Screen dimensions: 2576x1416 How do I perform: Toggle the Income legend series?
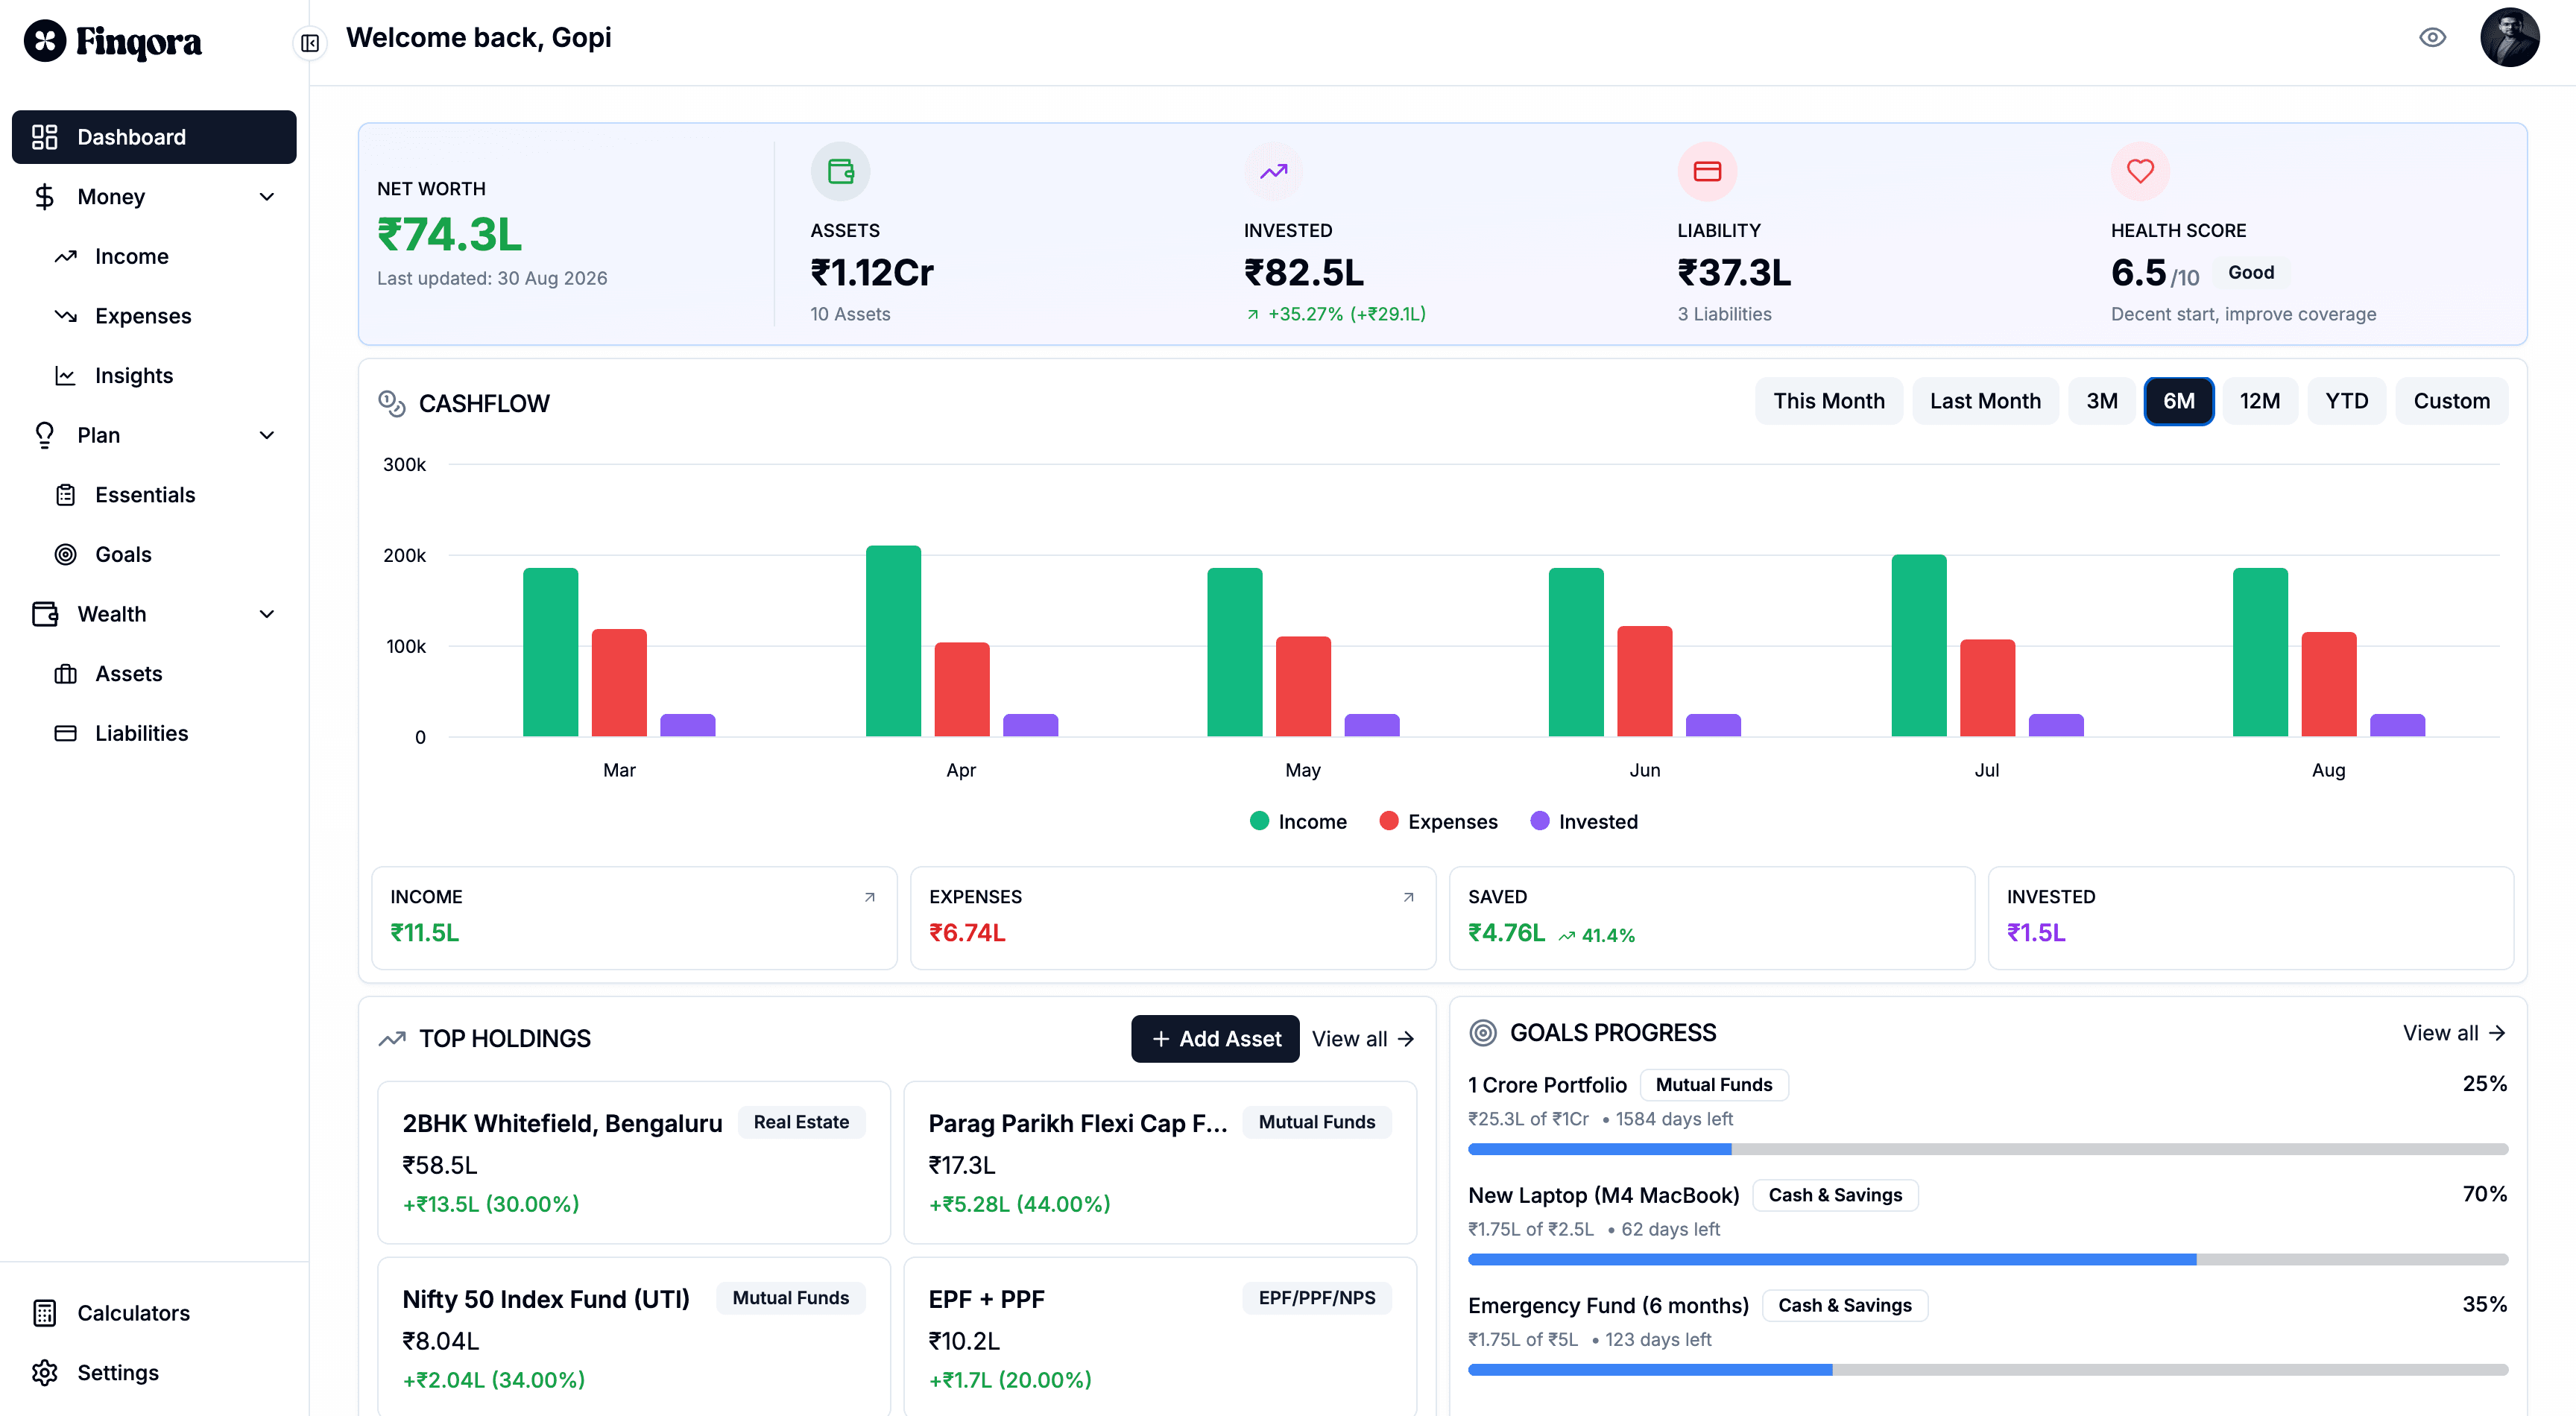1298,821
